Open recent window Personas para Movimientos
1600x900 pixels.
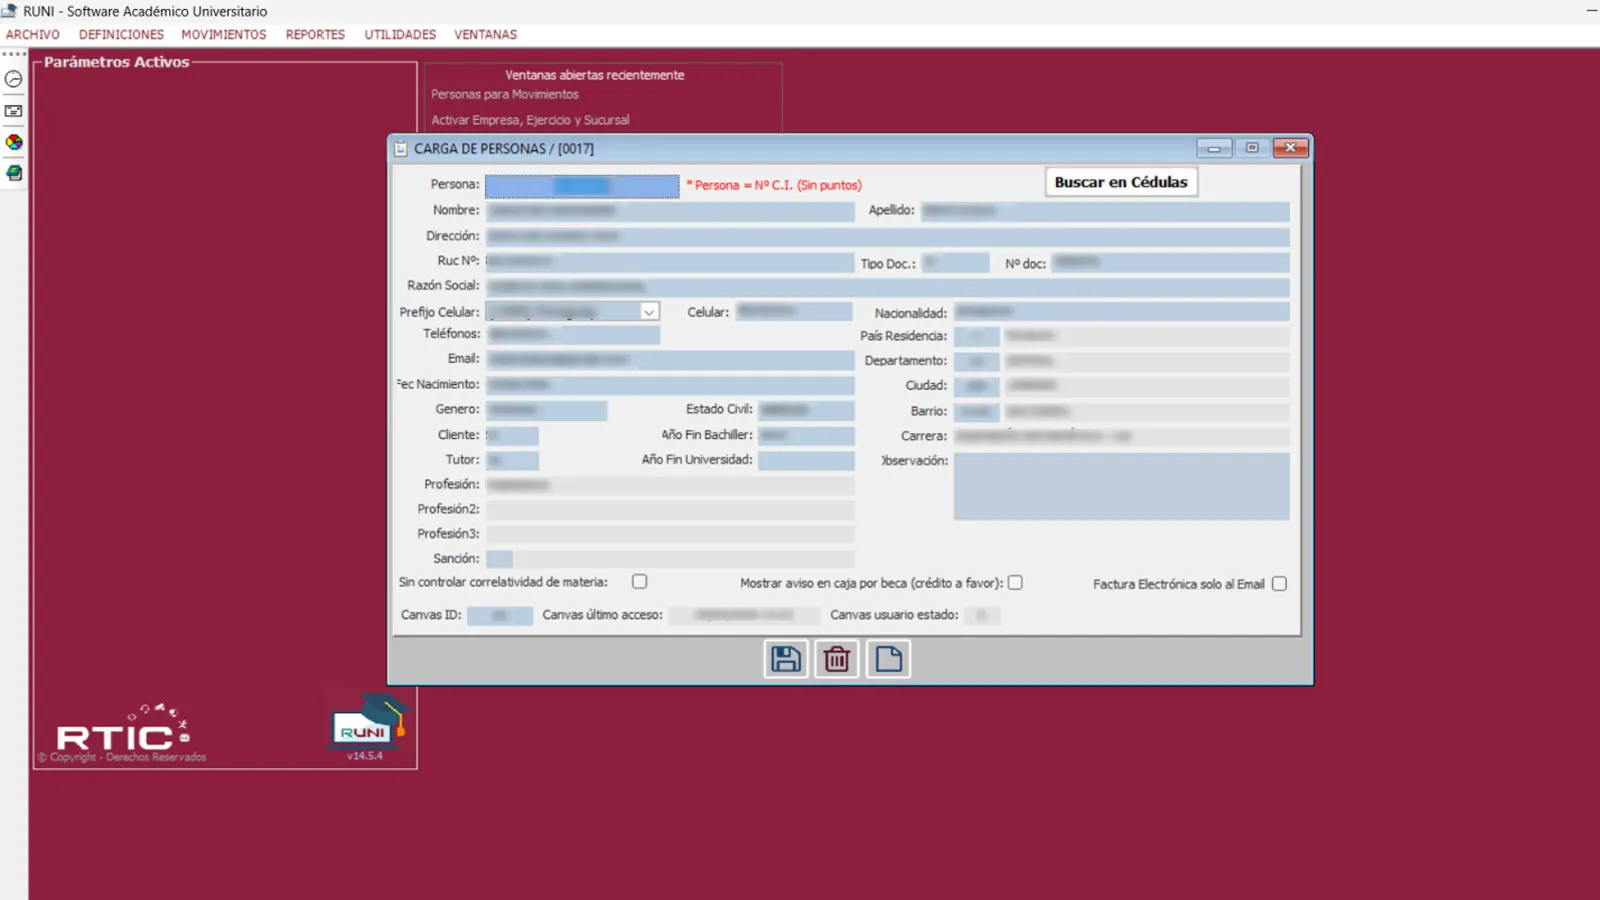click(x=505, y=94)
